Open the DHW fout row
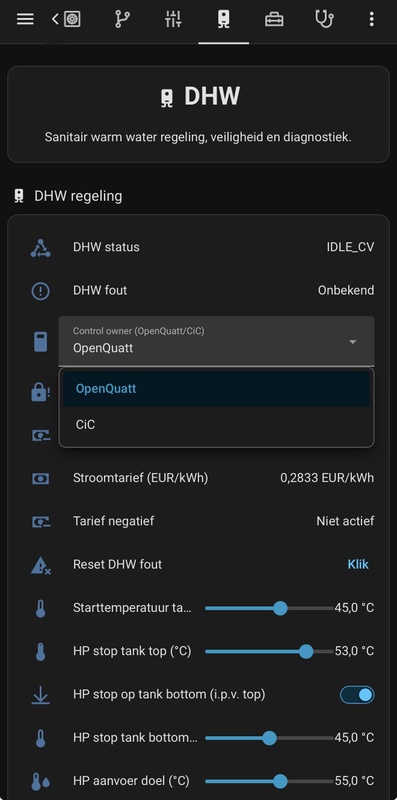The width and height of the screenshot is (397, 800). [198, 291]
